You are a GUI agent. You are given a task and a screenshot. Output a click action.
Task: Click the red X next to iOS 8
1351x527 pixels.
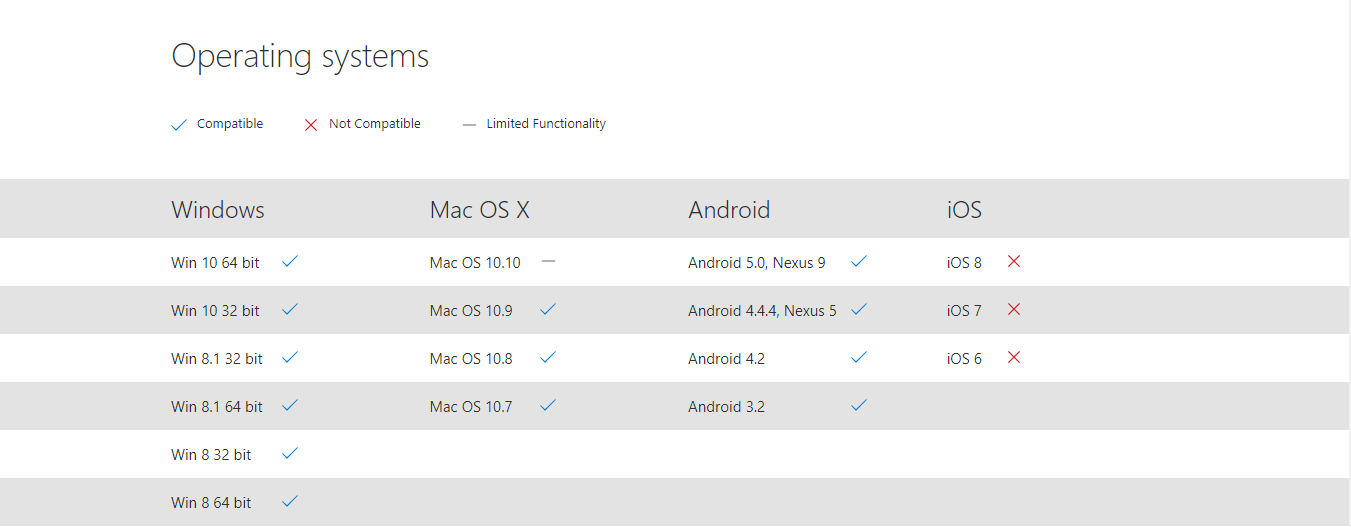tap(1014, 261)
